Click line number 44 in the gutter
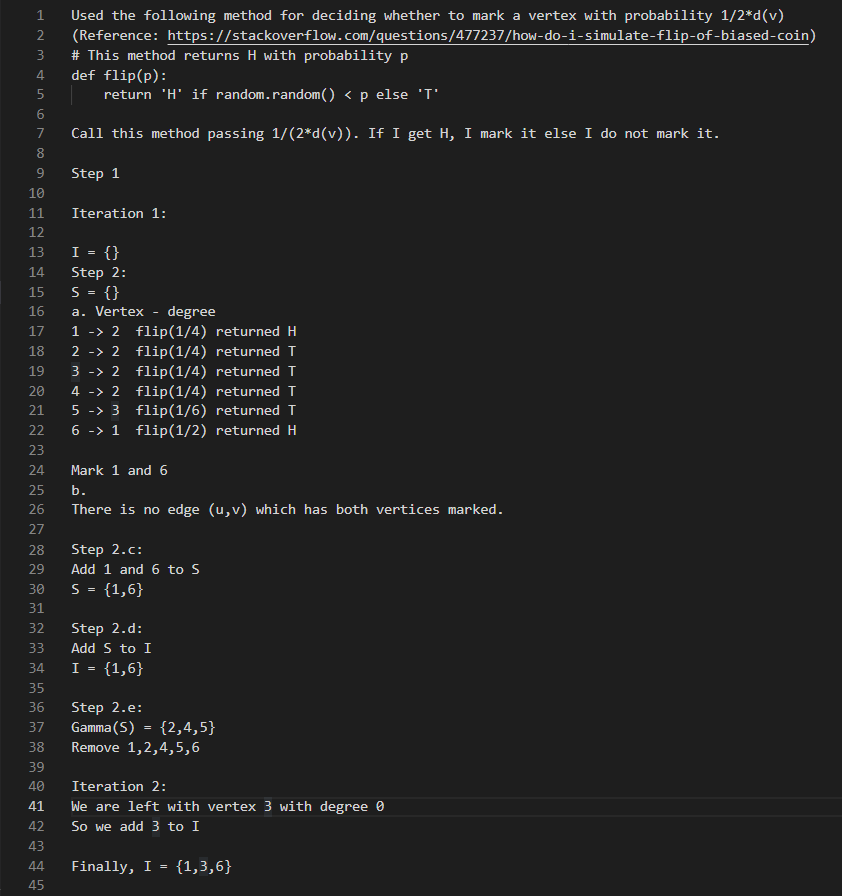This screenshot has height=896, width=842. tap(36, 866)
